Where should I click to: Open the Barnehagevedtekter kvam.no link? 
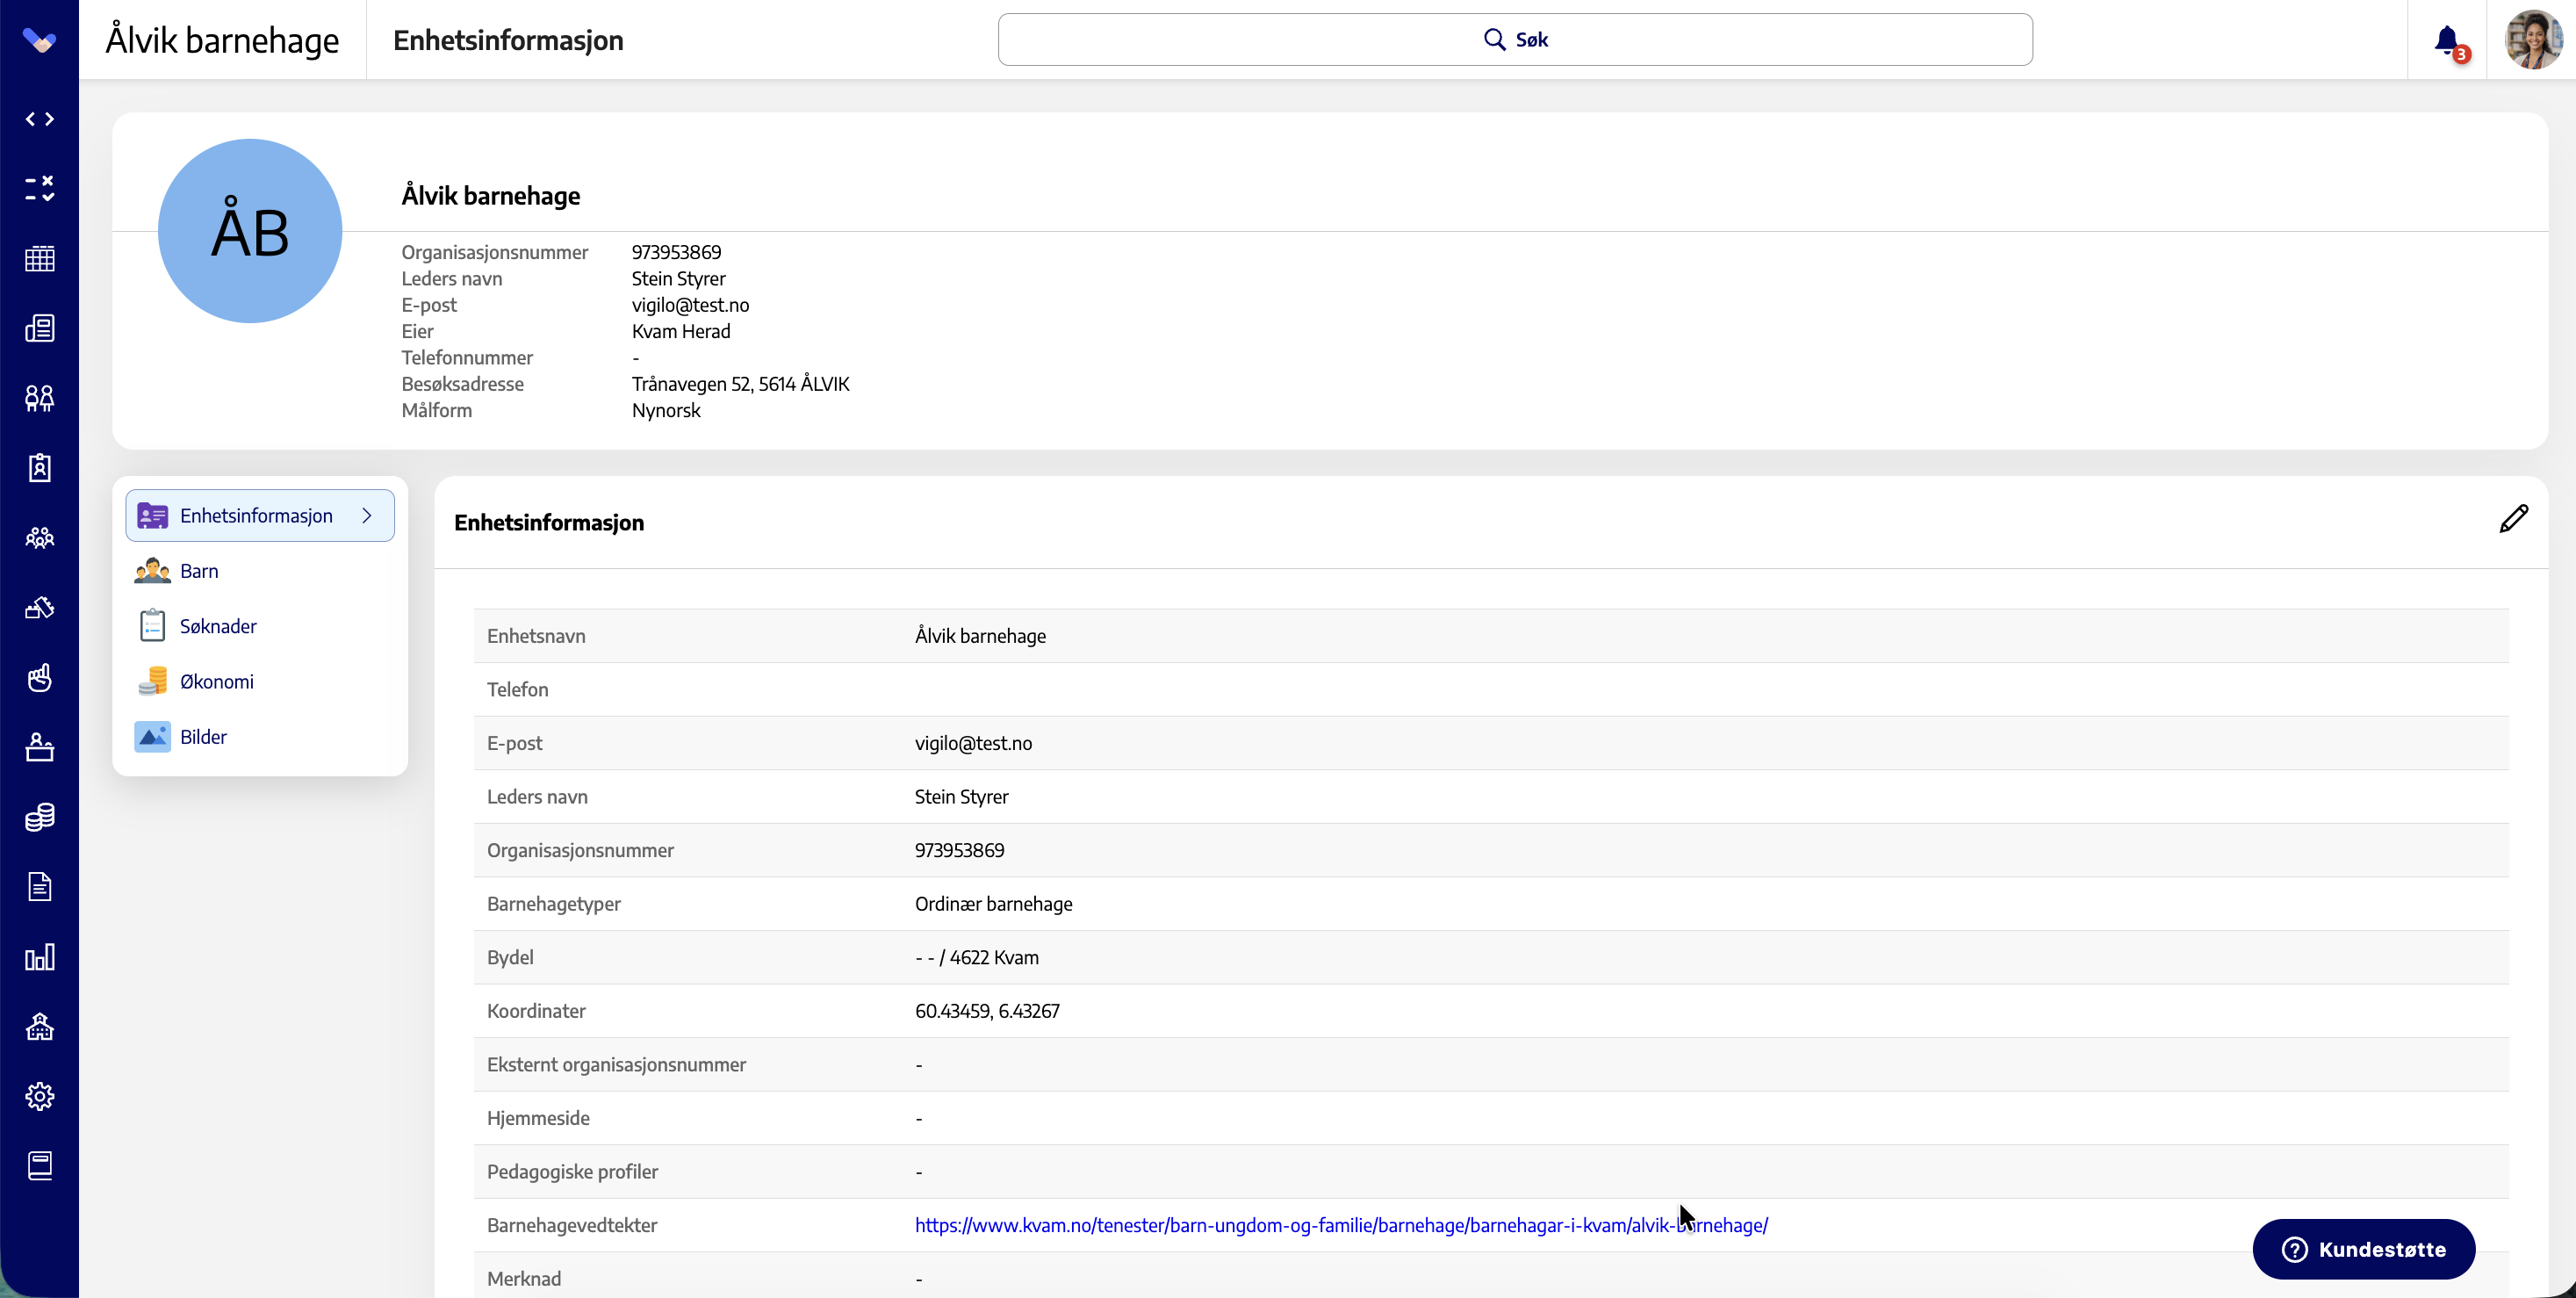pyautogui.click(x=1341, y=1225)
